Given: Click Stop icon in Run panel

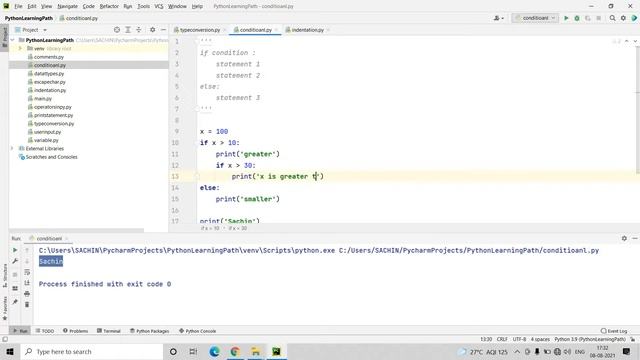Looking at the screenshot, I should pos(15,274).
